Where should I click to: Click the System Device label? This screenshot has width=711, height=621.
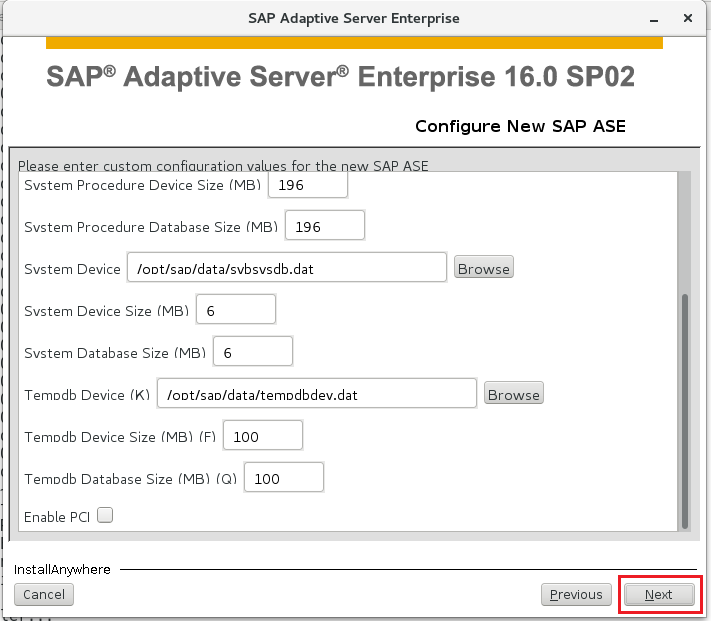[73, 269]
